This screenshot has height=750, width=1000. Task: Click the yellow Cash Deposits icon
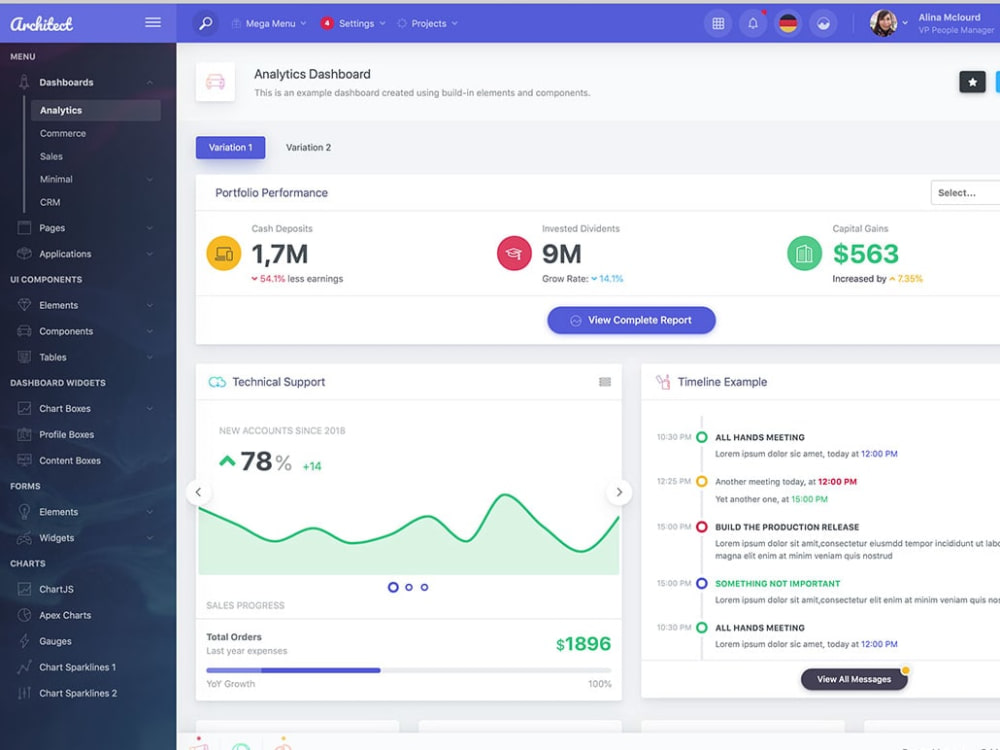point(224,253)
